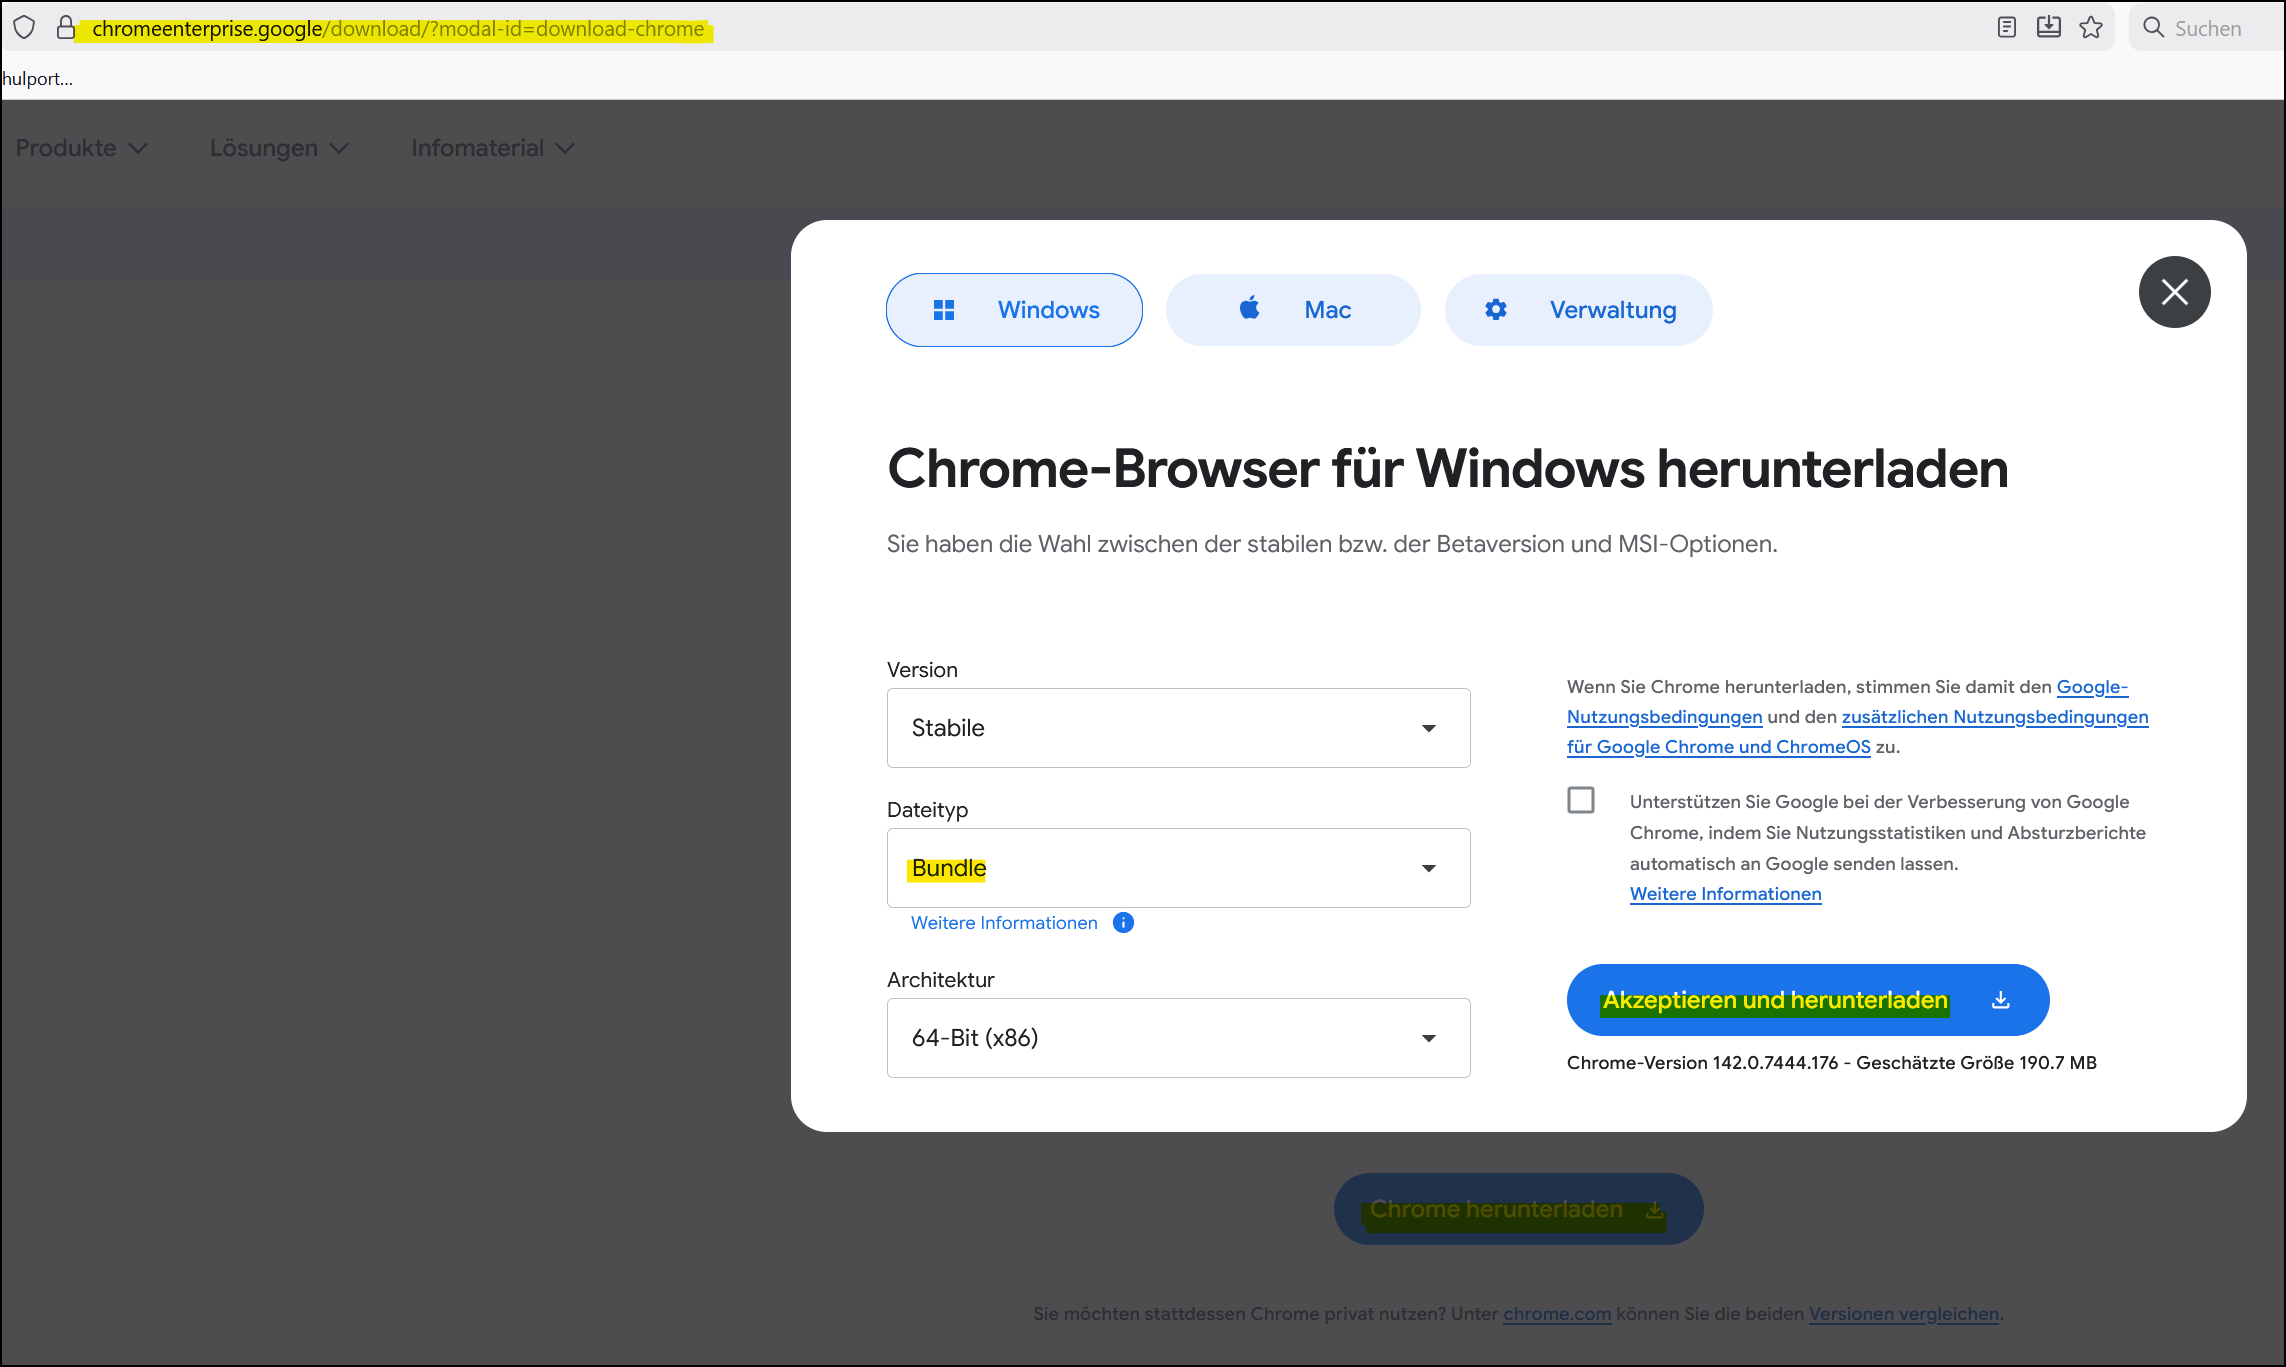2286x1367 pixels.
Task: Open the browser downloads panel
Action: coord(2048,28)
